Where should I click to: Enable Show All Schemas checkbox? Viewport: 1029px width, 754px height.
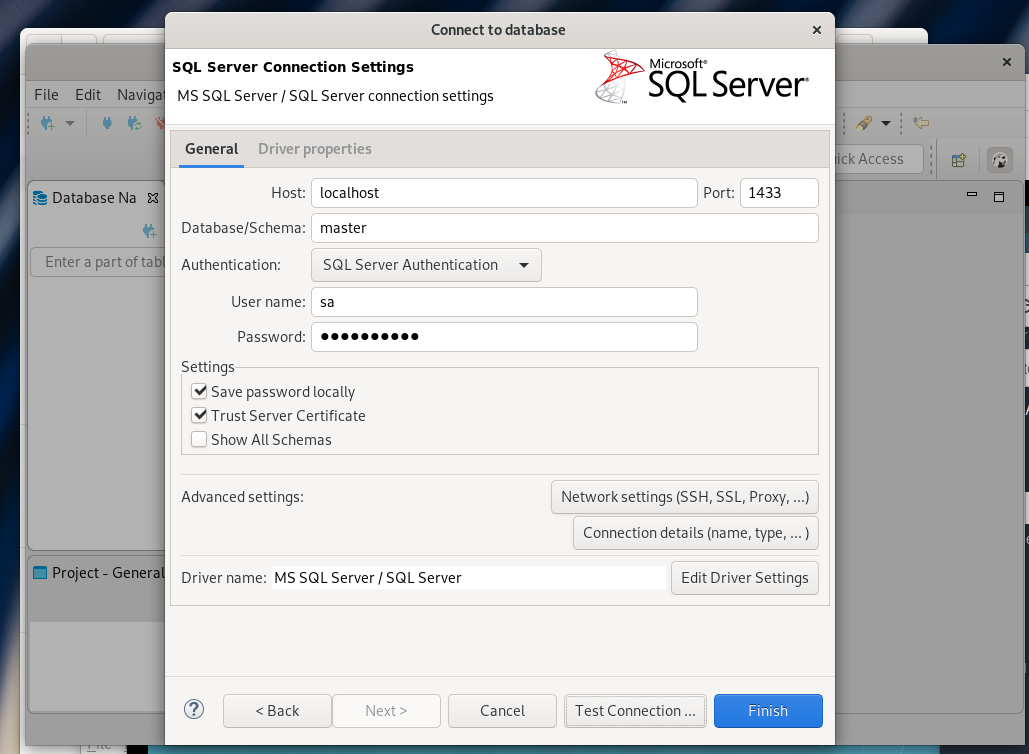[200, 440]
